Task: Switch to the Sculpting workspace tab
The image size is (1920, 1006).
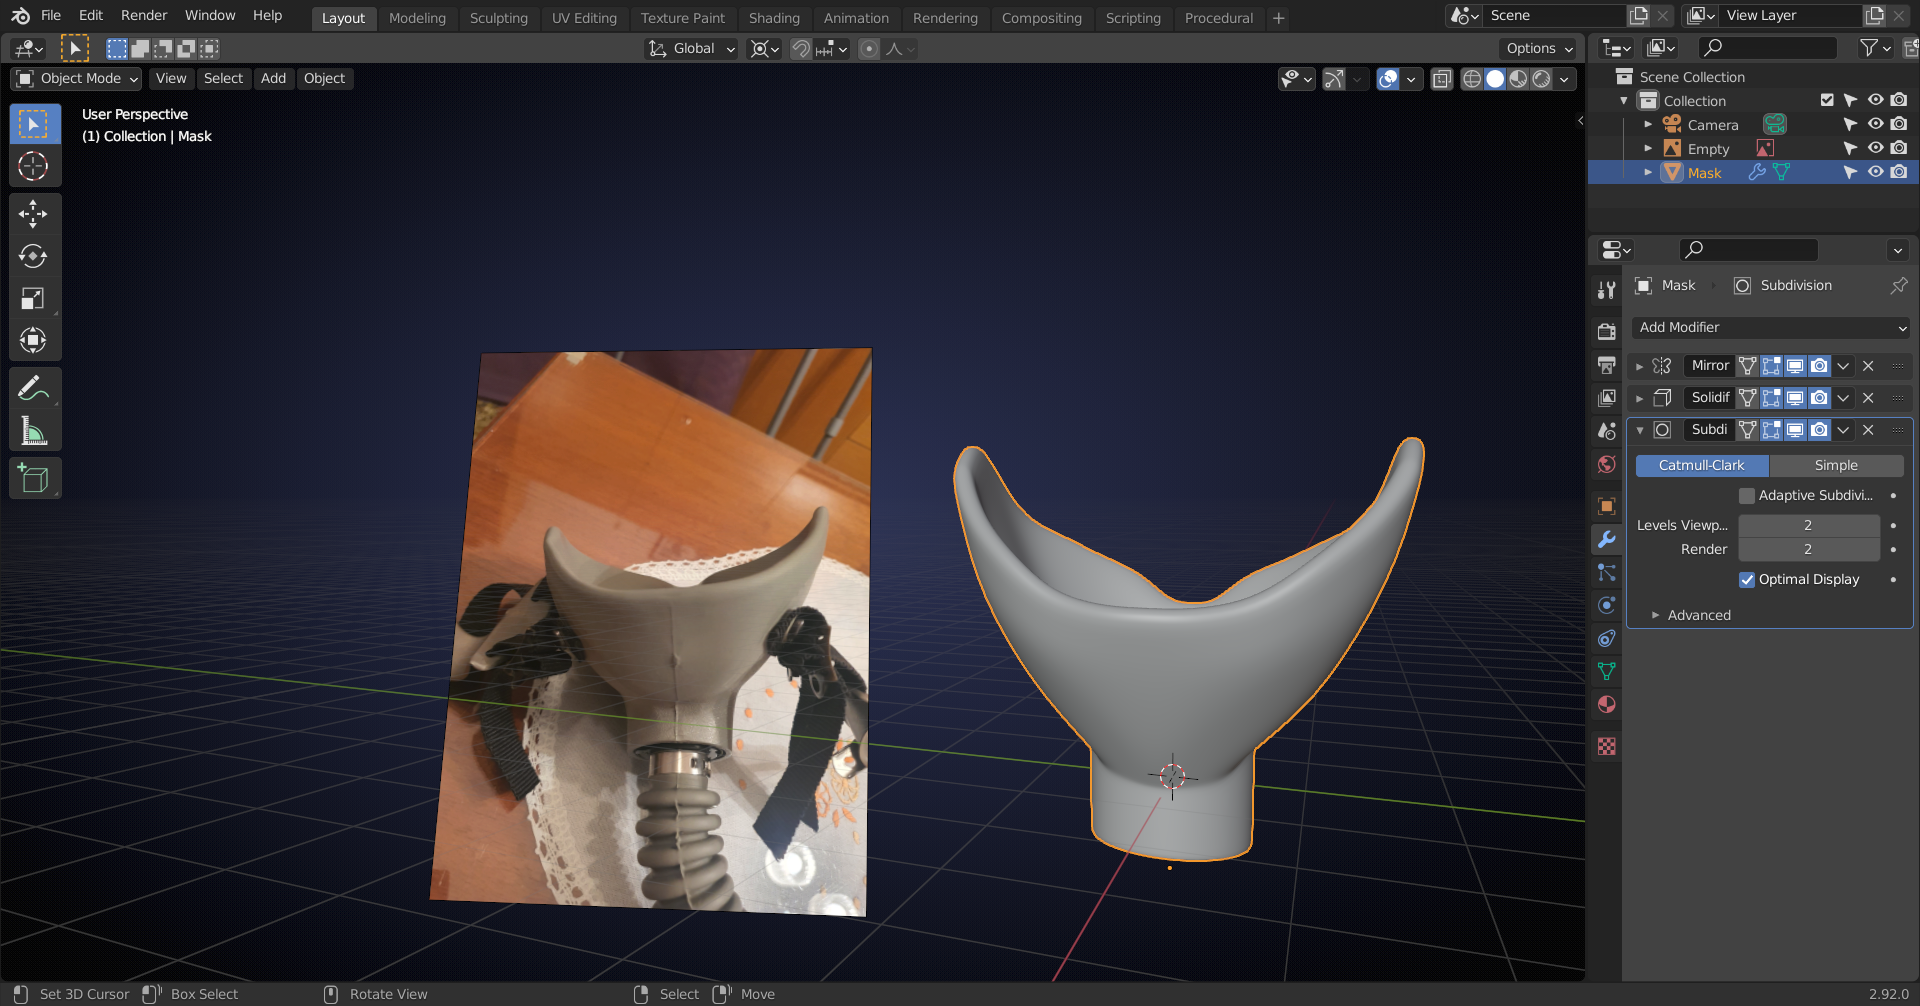Action: pyautogui.click(x=498, y=18)
